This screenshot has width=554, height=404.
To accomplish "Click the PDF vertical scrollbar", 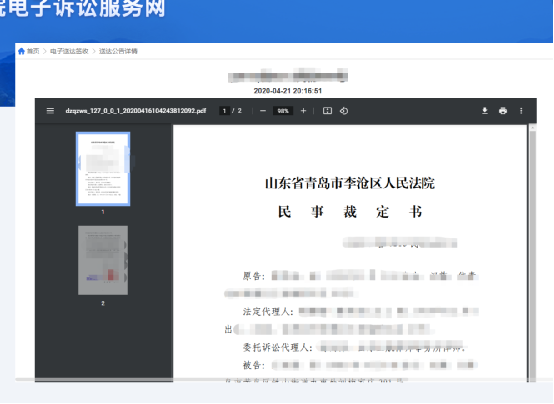I will 533,253.
